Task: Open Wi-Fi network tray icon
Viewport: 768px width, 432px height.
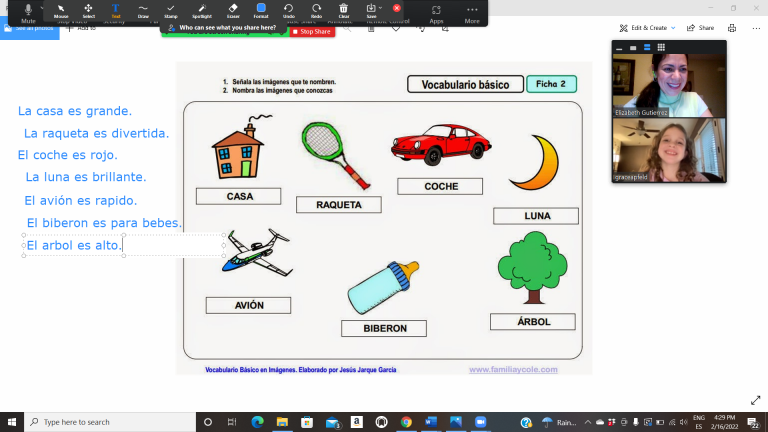Action: coord(672,422)
